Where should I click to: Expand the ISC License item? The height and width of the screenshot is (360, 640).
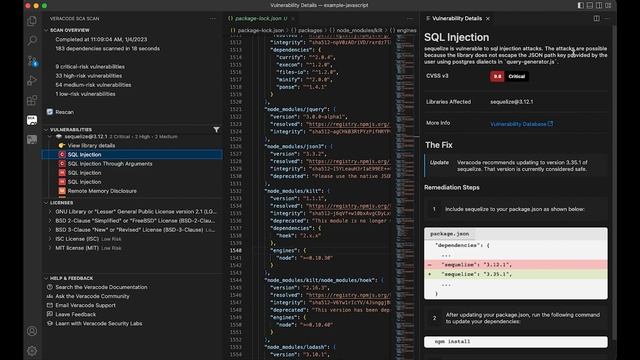coord(51,239)
